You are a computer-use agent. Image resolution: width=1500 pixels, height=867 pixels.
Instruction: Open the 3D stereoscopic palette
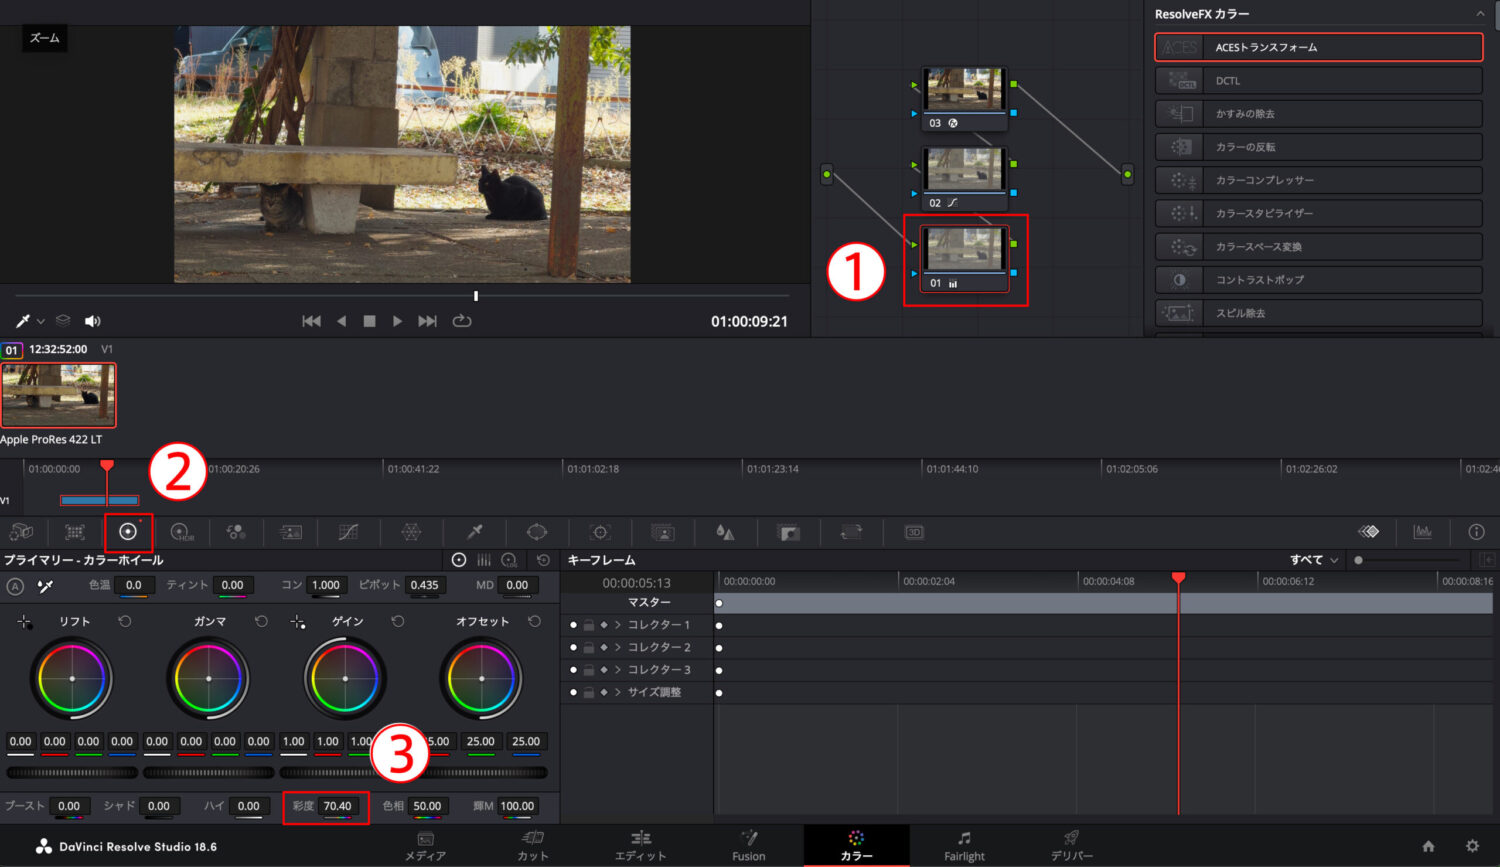914,532
